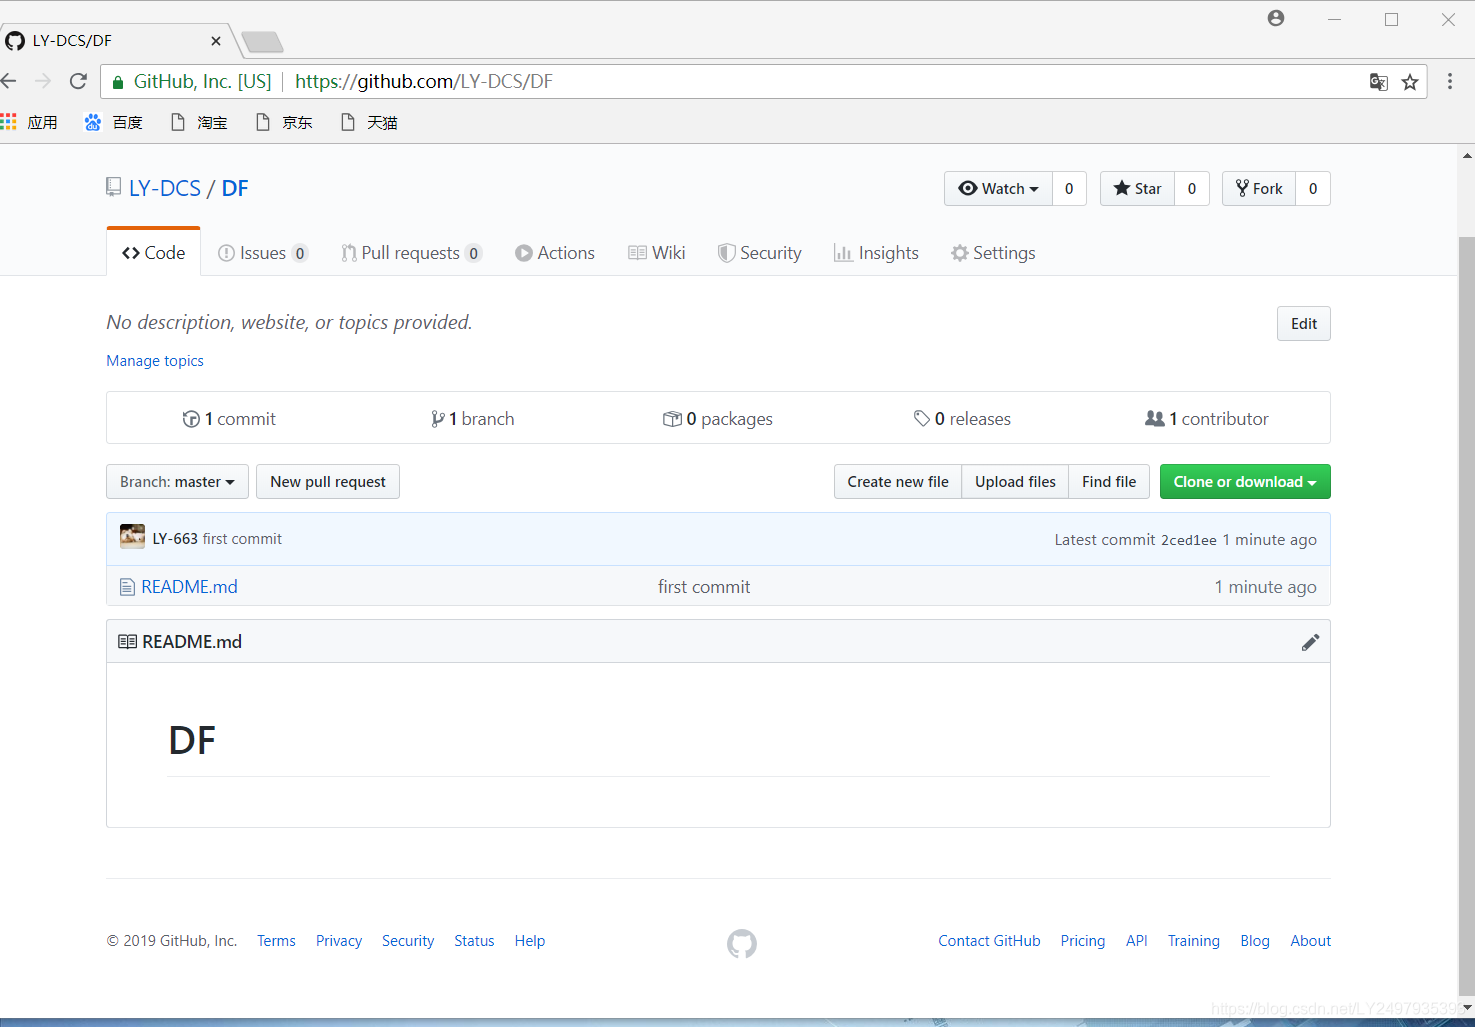This screenshot has height=1027, width=1475.
Task: View 0 releases
Action: (x=962, y=419)
